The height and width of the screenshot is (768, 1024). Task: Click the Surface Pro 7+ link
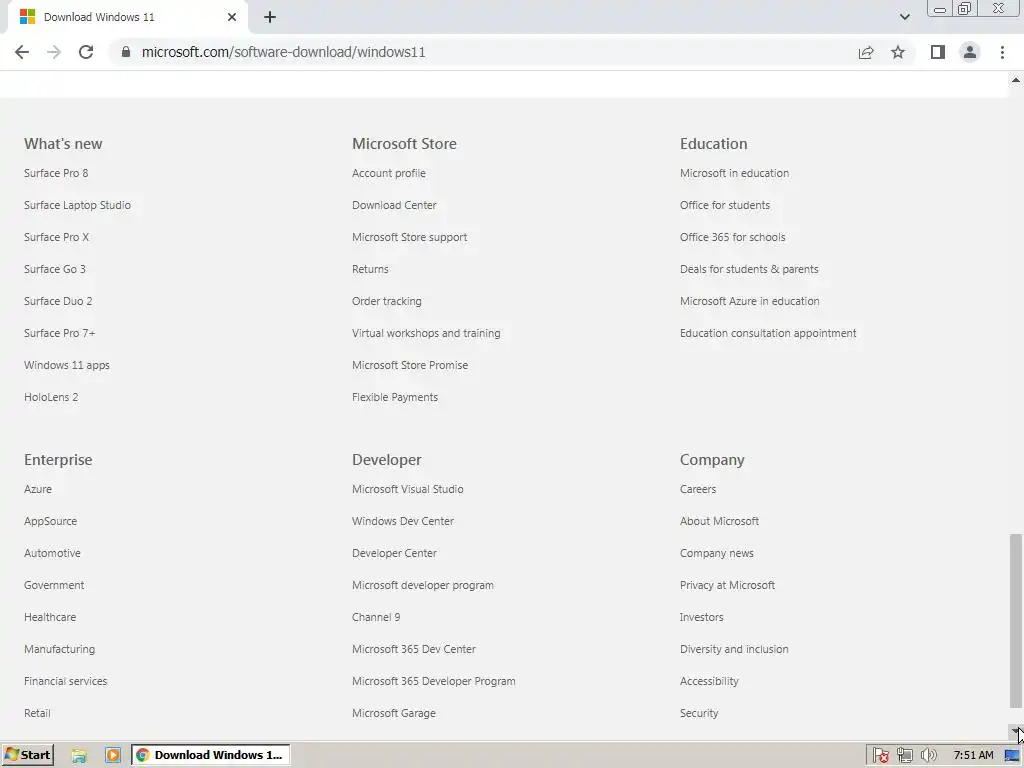pyautogui.click(x=59, y=333)
